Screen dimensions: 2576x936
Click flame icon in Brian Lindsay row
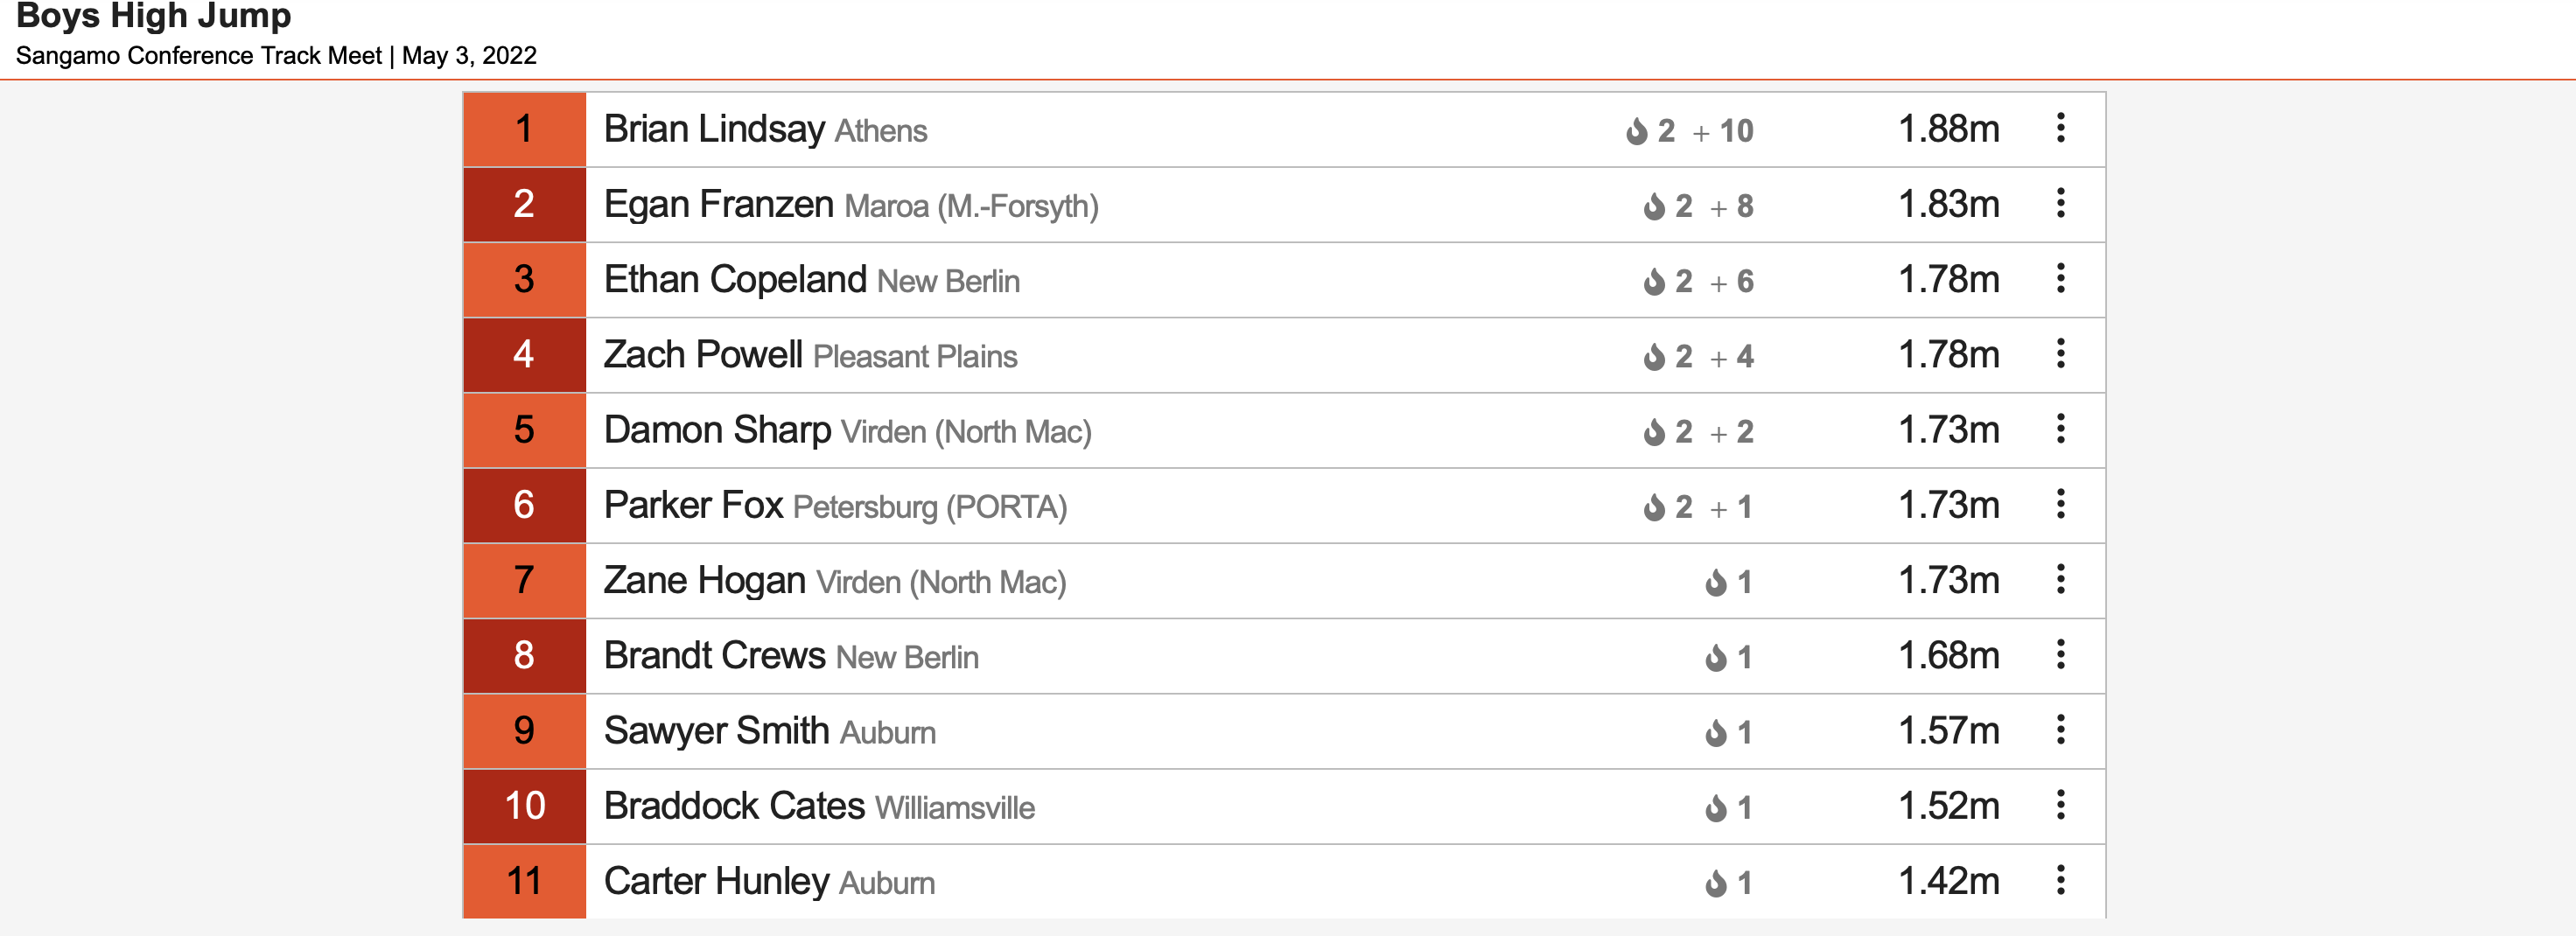[1636, 131]
